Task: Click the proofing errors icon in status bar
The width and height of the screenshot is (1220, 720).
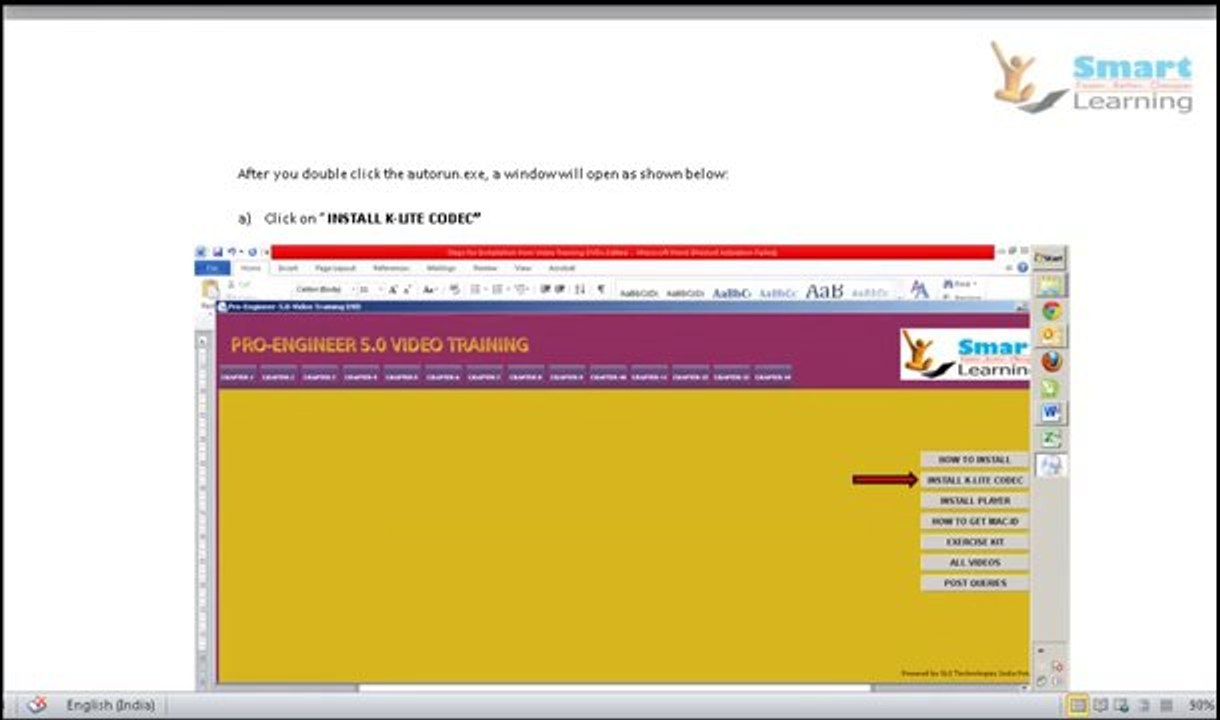Action: (x=37, y=705)
